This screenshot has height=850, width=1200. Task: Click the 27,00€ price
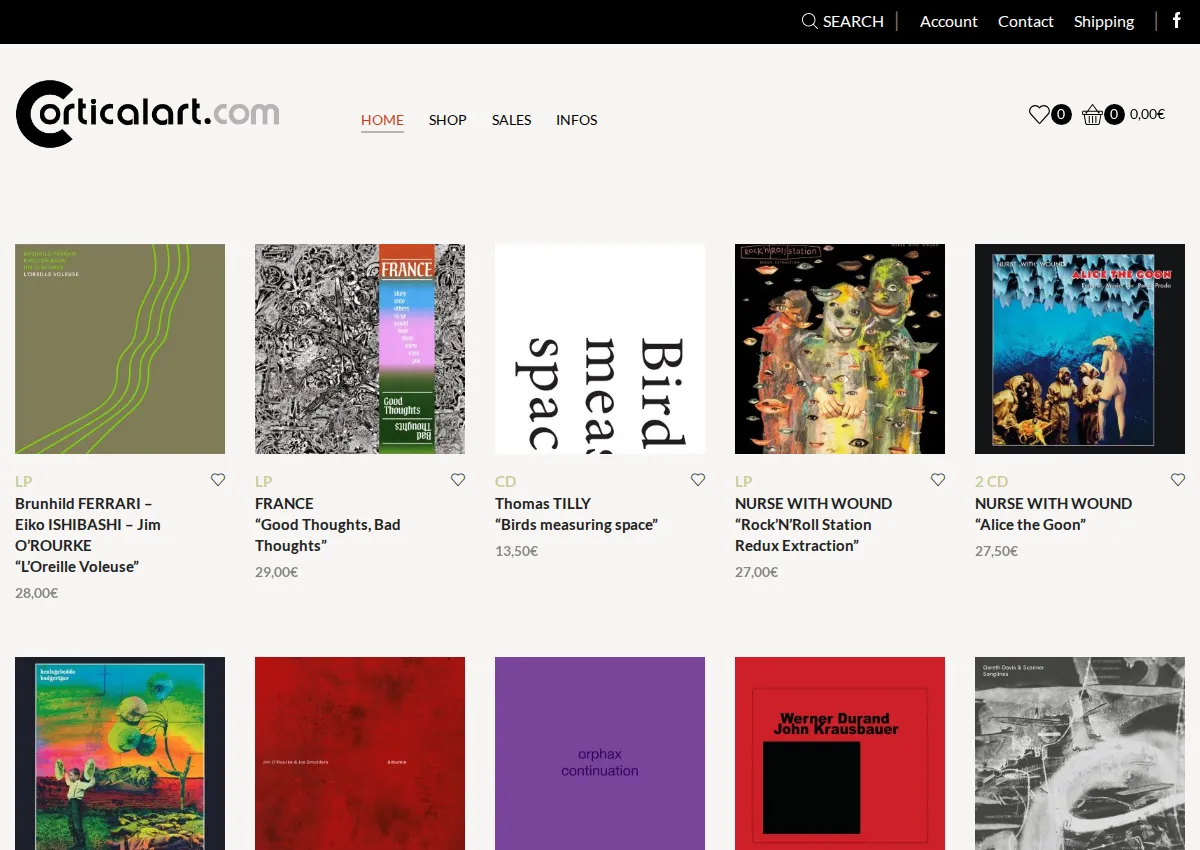point(757,572)
